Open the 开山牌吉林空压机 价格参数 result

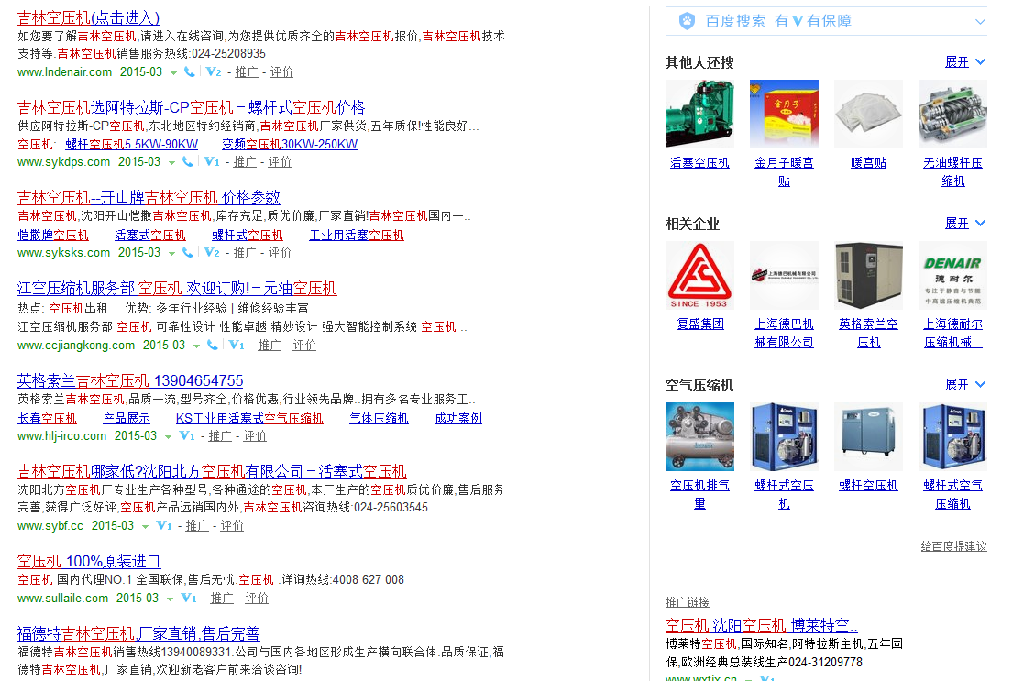pyautogui.click(x=148, y=197)
